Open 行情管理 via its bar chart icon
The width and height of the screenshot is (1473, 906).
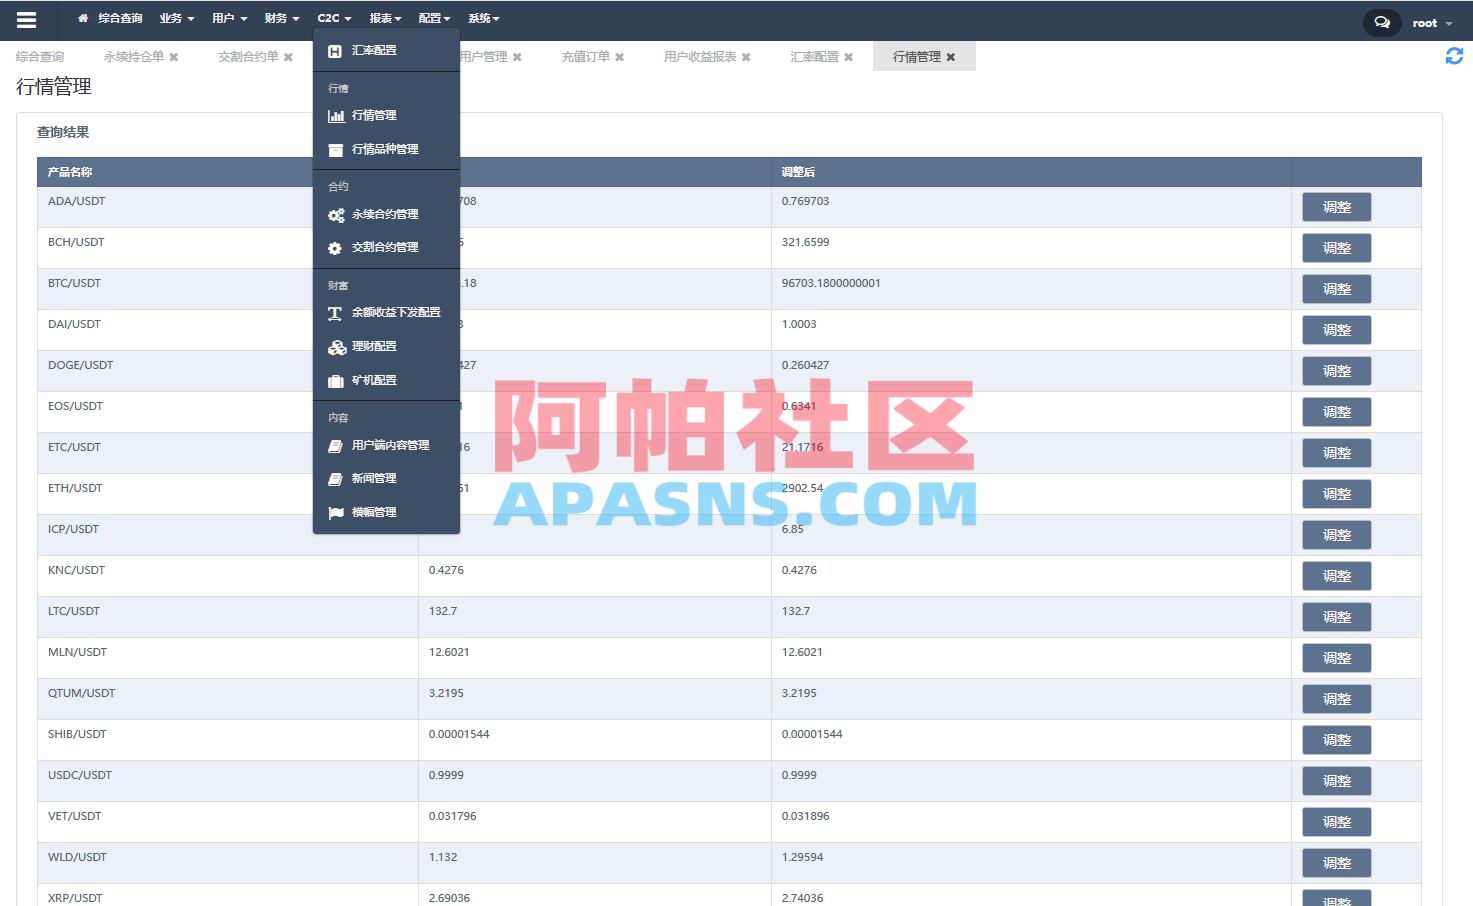338,115
